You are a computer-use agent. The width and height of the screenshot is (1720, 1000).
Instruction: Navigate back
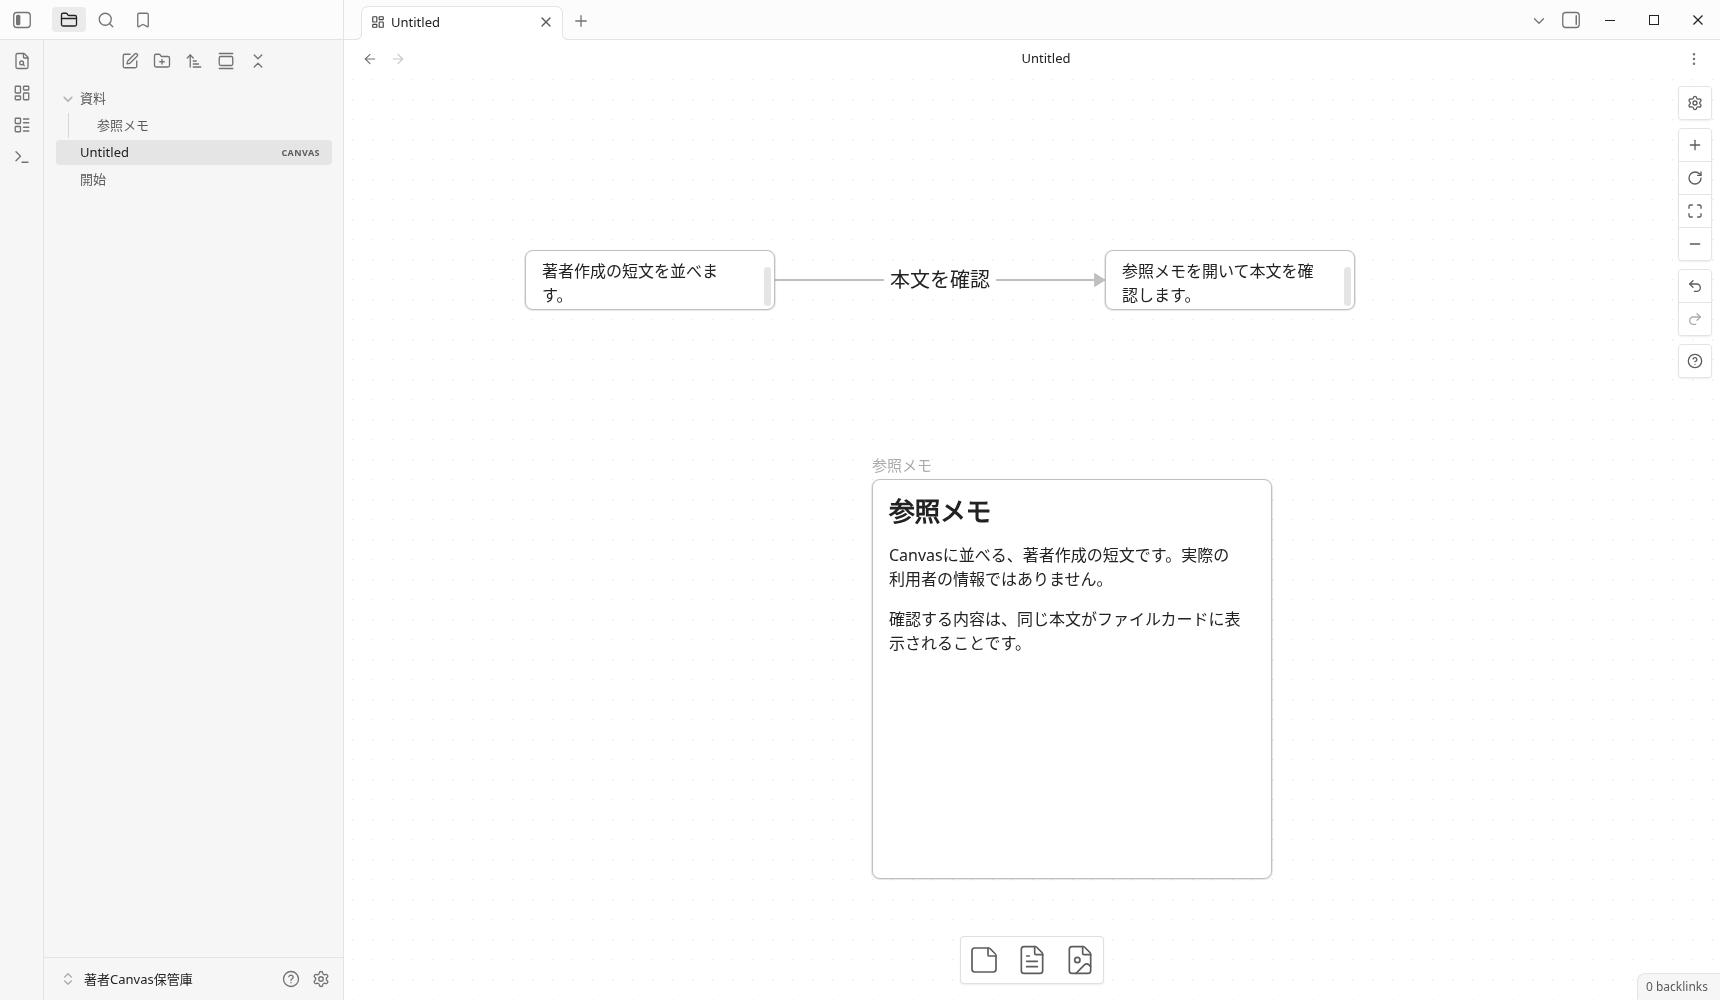coord(370,59)
